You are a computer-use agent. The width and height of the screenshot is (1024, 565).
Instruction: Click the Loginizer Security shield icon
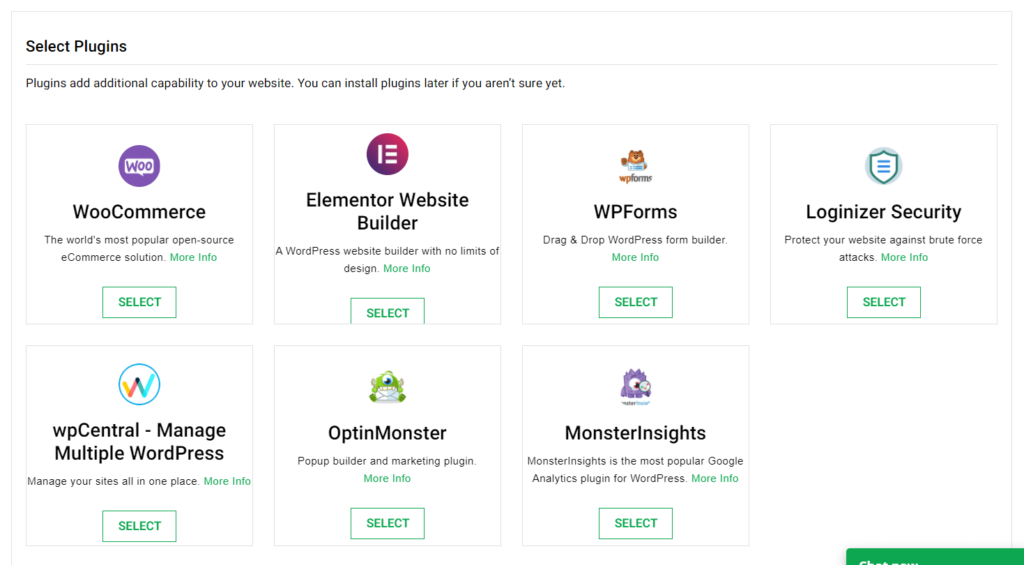[884, 166]
